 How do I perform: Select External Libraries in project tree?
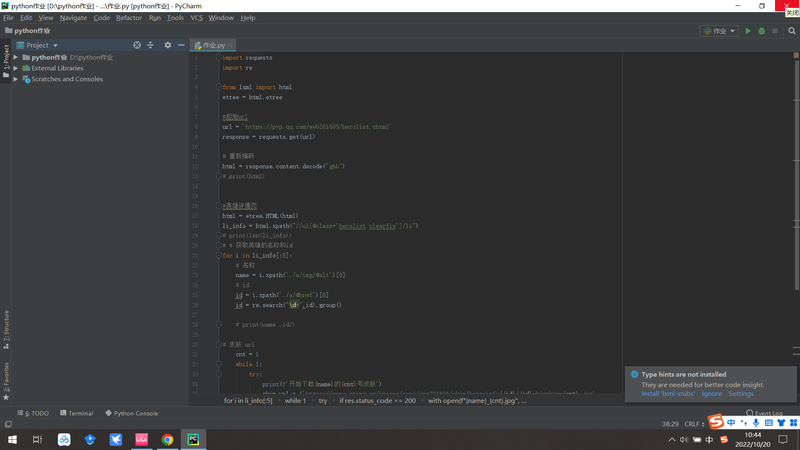[x=57, y=68]
